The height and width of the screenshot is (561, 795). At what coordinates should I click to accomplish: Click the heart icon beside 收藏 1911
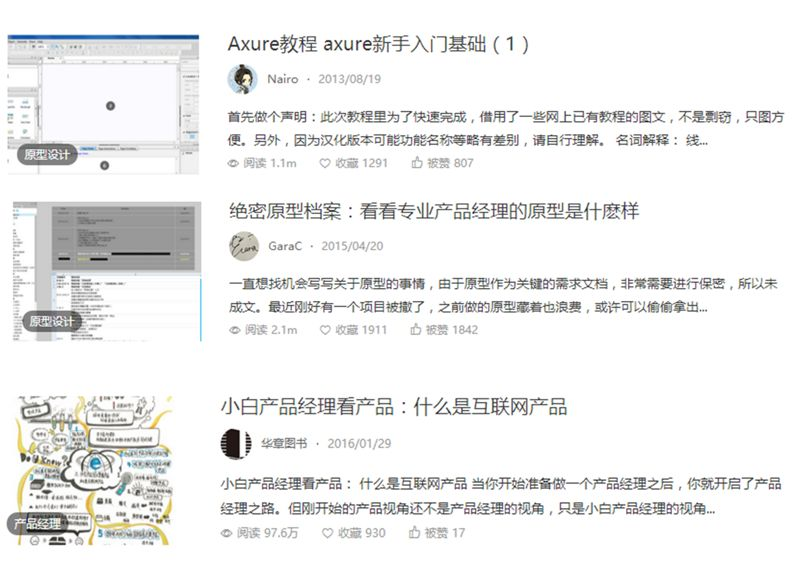point(326,330)
